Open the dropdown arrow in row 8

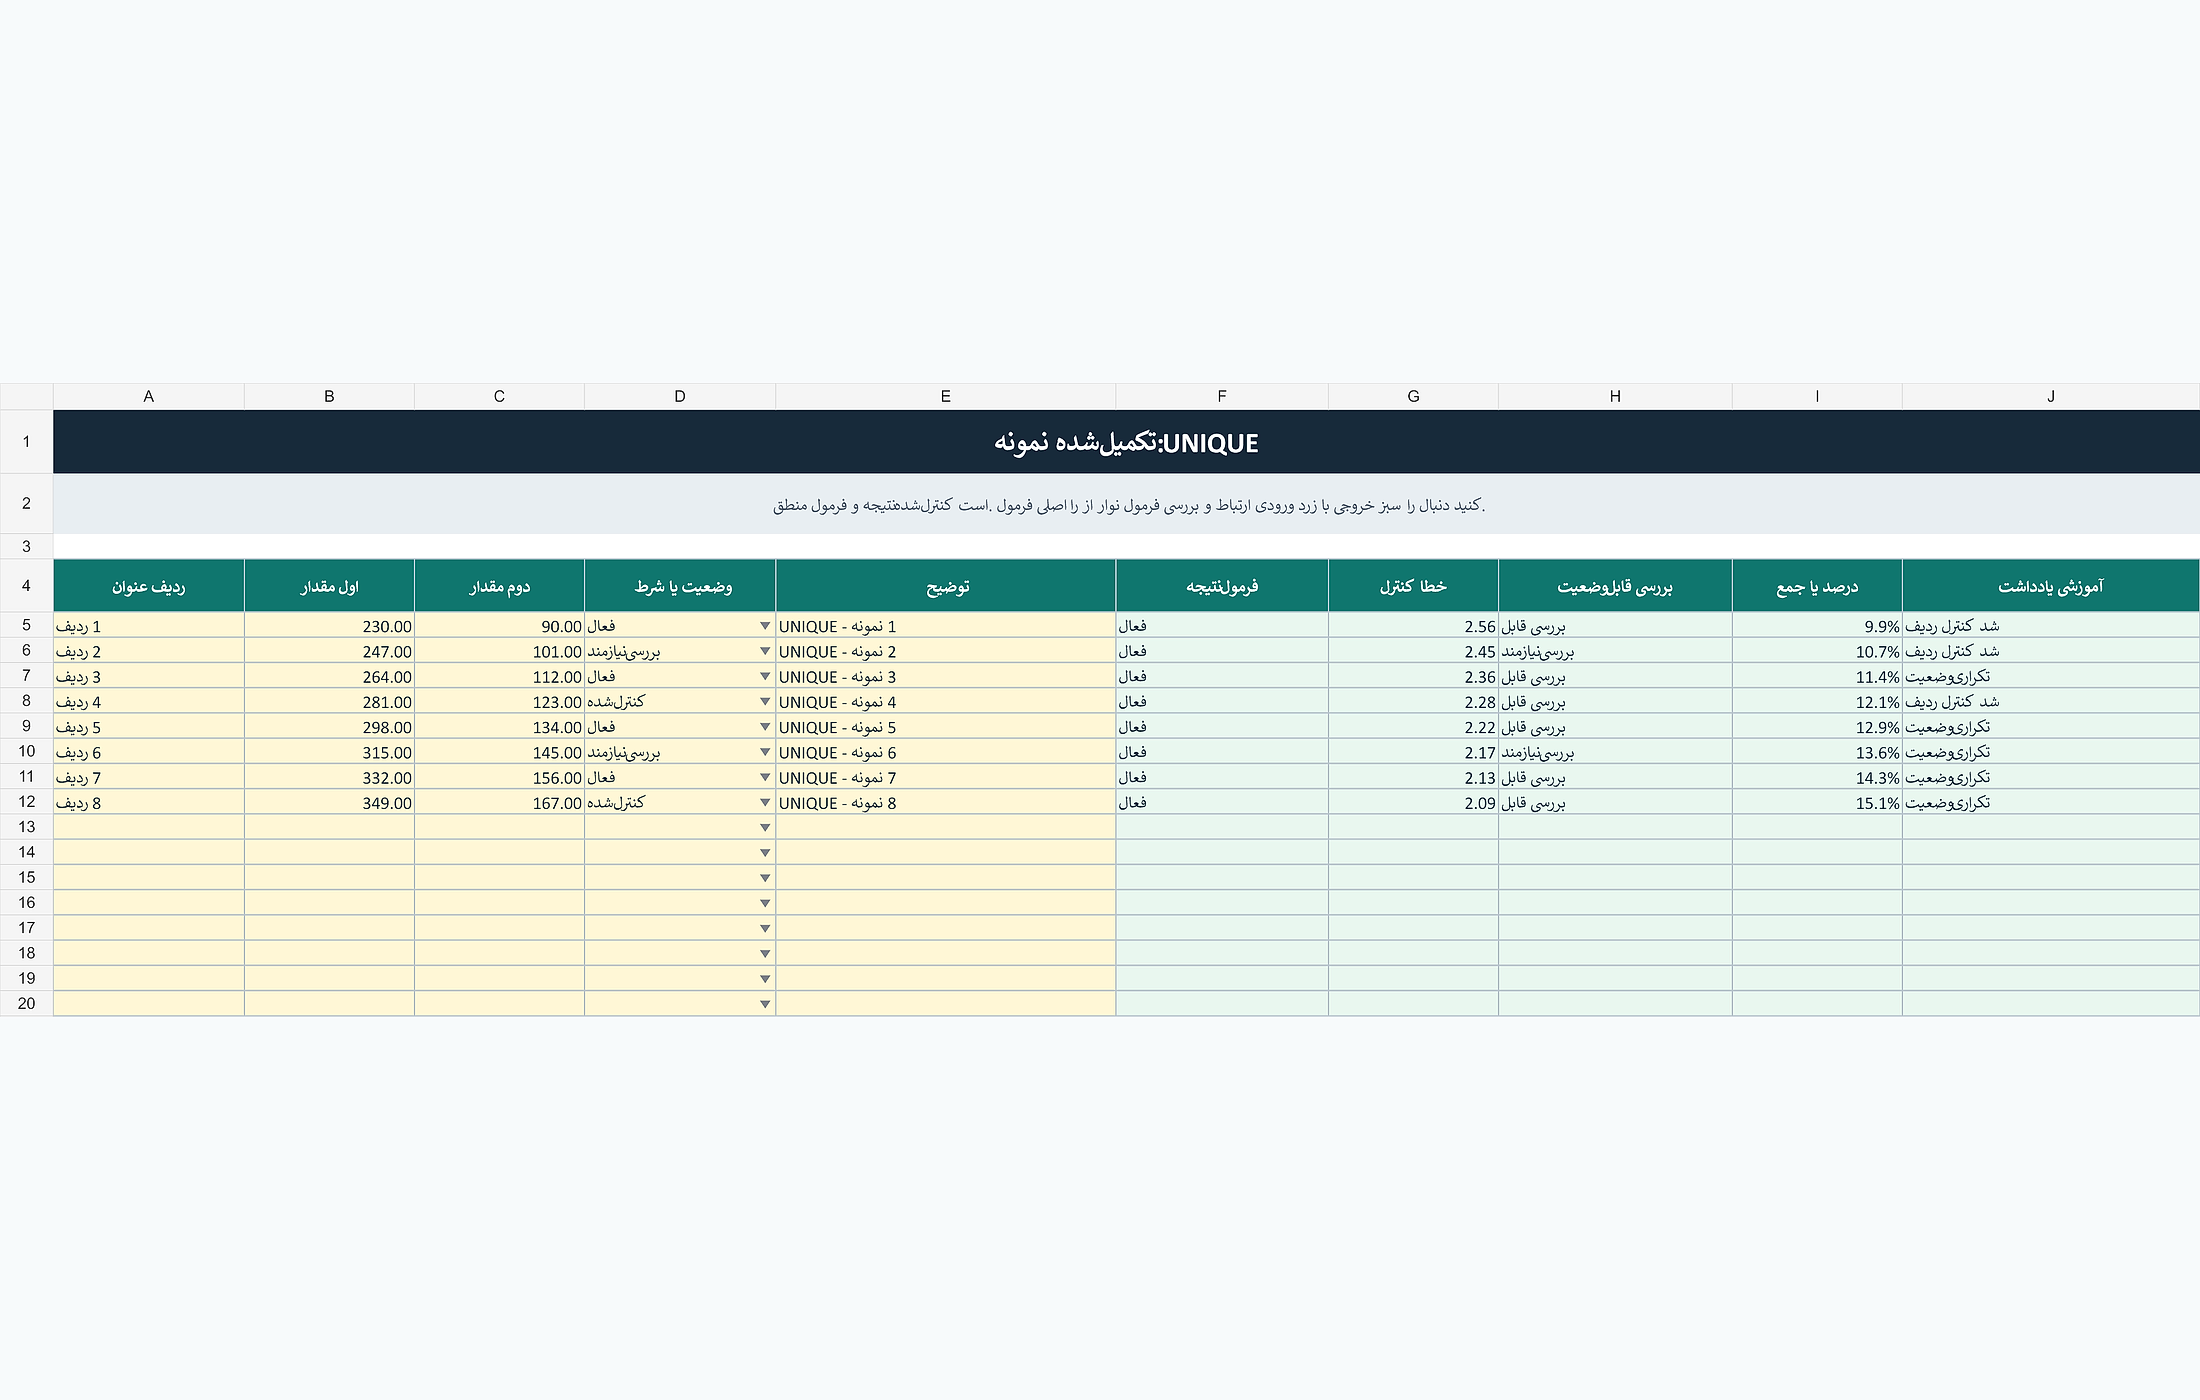pyautogui.click(x=765, y=702)
